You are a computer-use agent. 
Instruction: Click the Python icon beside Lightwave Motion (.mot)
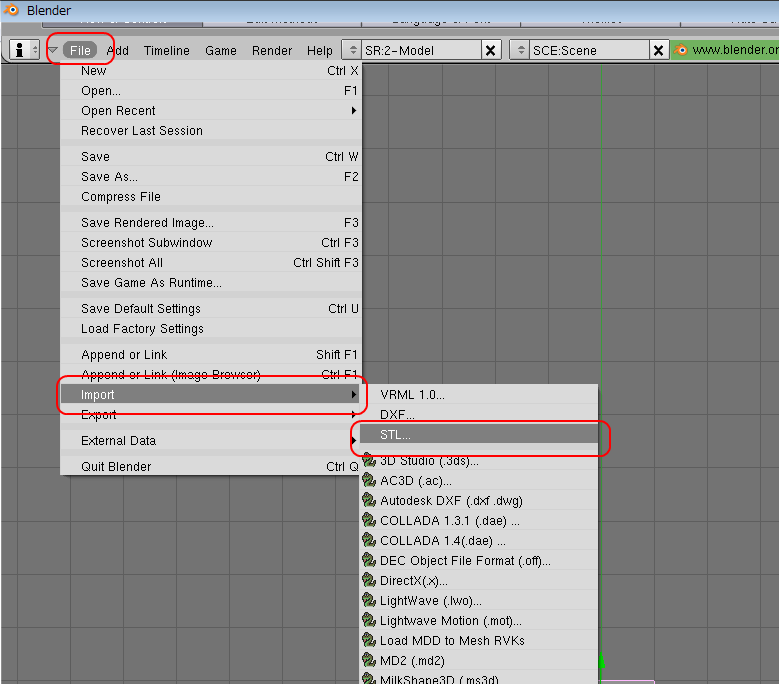tap(369, 620)
